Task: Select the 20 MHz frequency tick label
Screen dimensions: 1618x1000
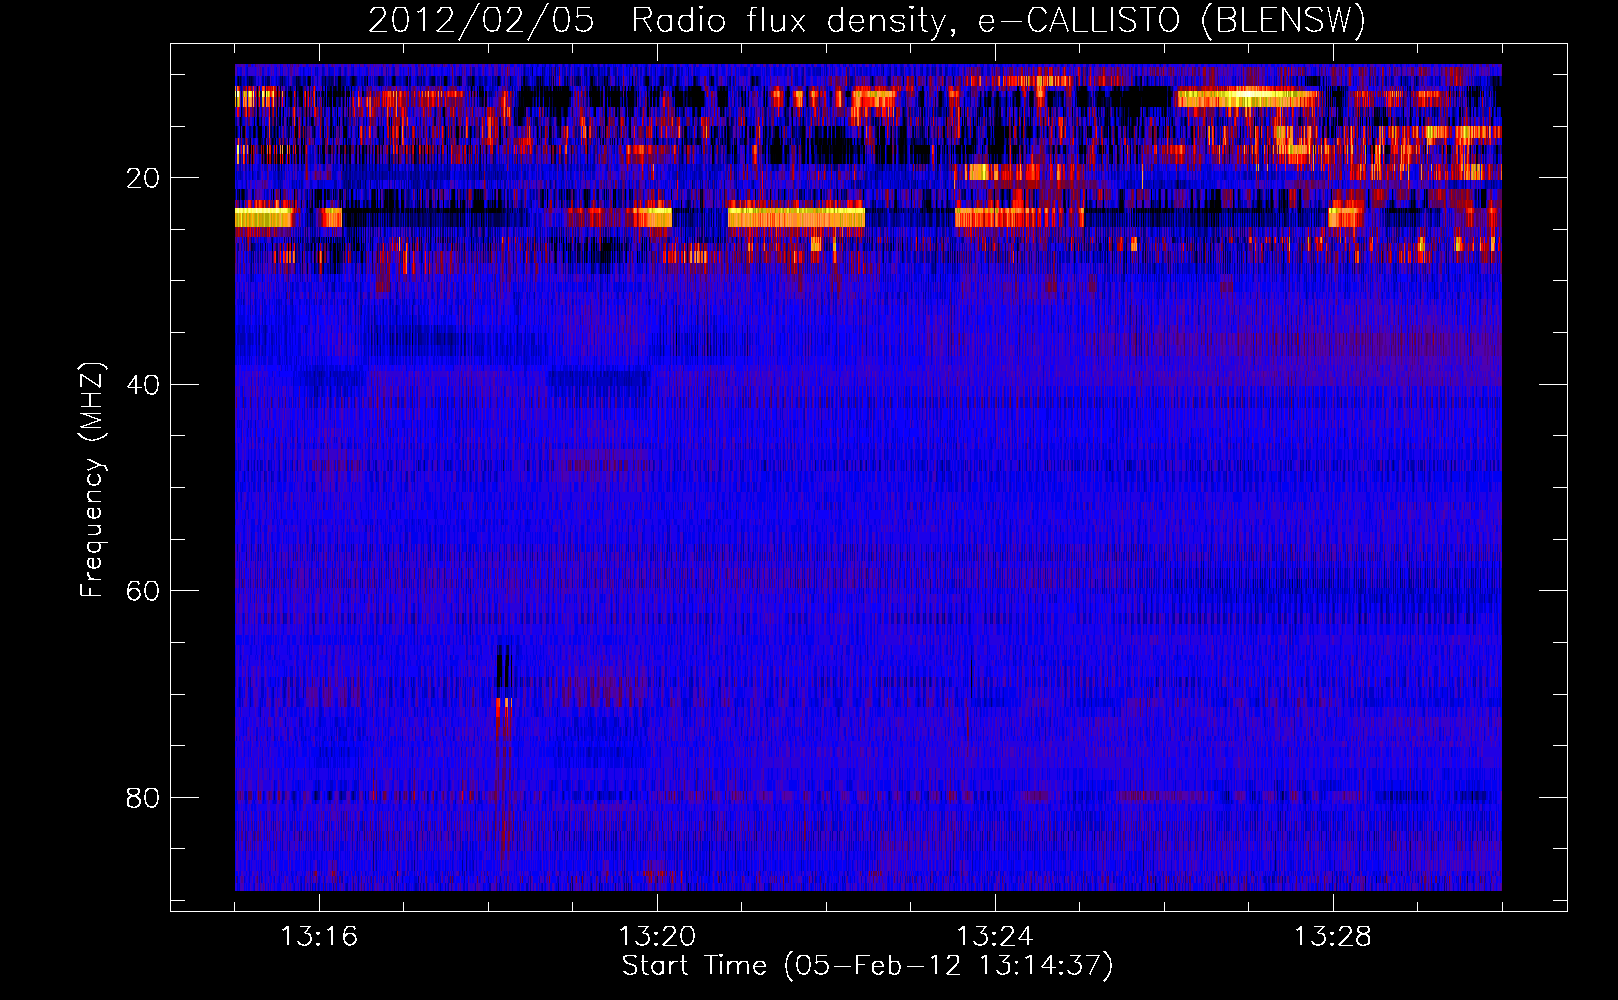Action: point(143,178)
